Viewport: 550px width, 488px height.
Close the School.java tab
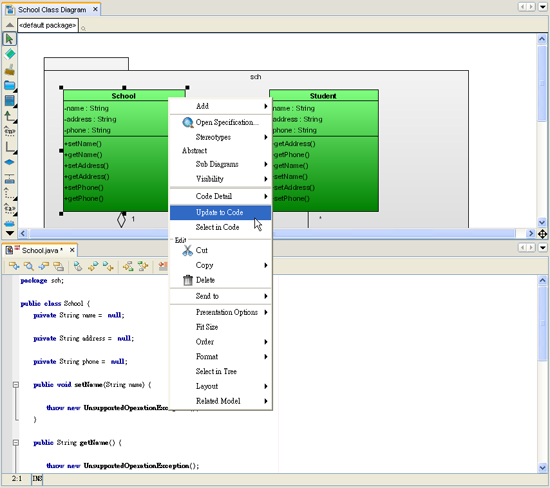pyautogui.click(x=72, y=250)
